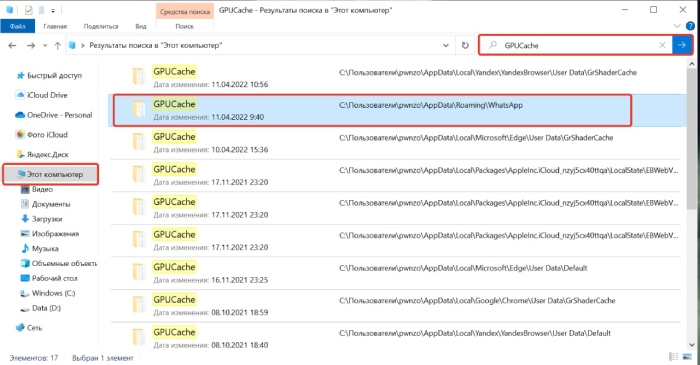Go forward with the right arrow
Image resolution: width=700 pixels, height=365 pixels.
(31, 45)
